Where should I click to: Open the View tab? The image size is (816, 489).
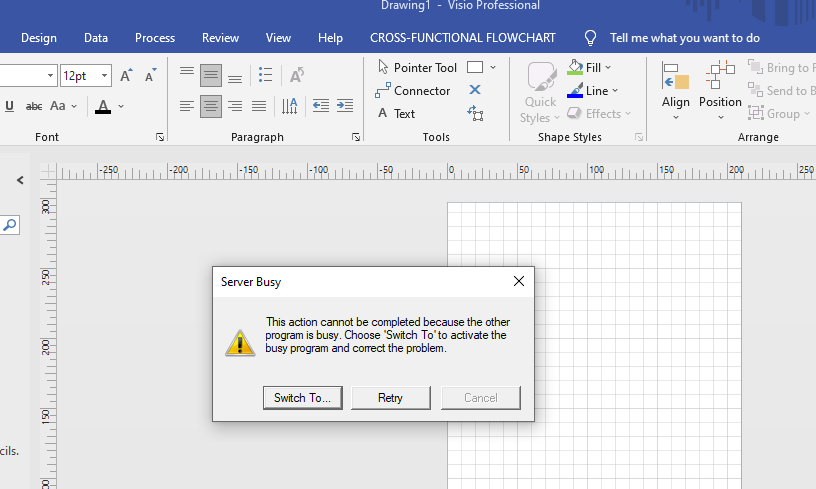click(278, 38)
